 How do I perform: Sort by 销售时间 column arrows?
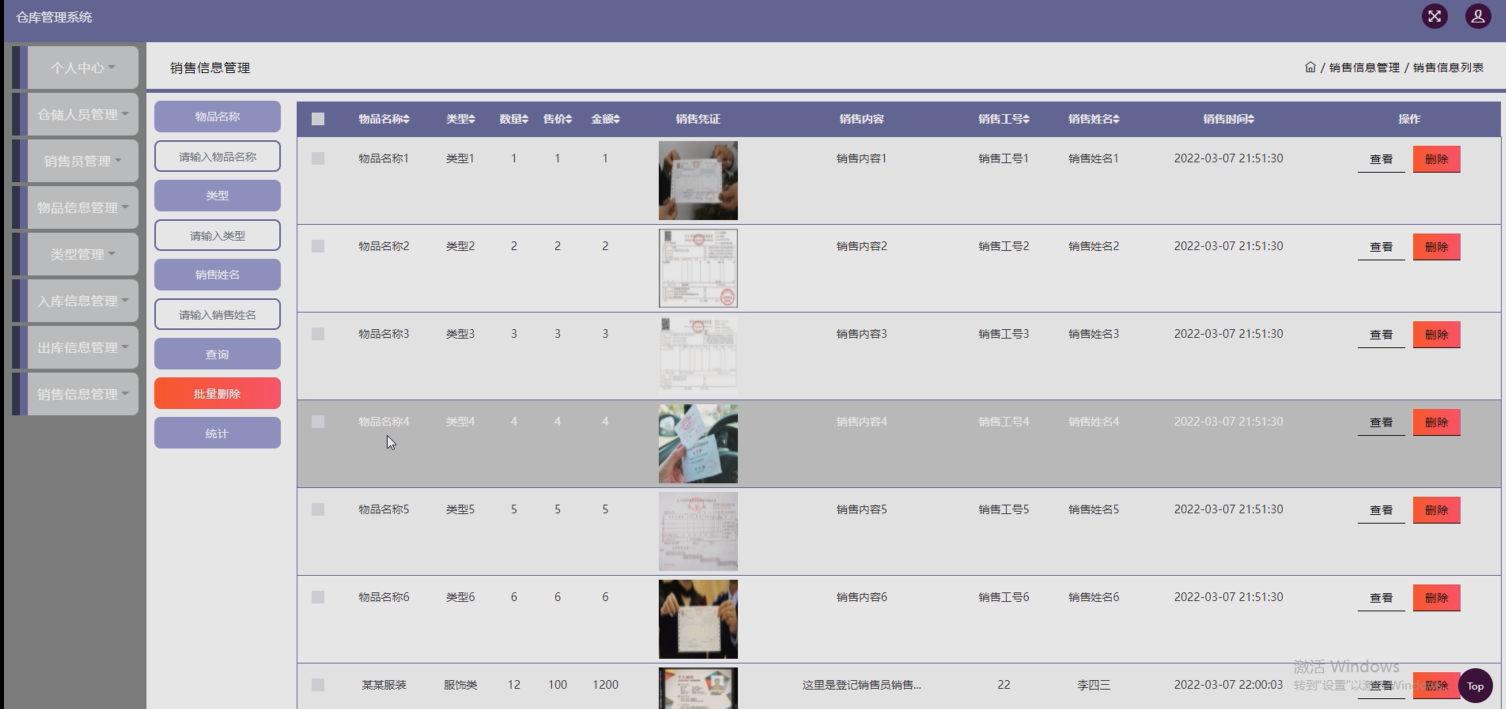1251,119
